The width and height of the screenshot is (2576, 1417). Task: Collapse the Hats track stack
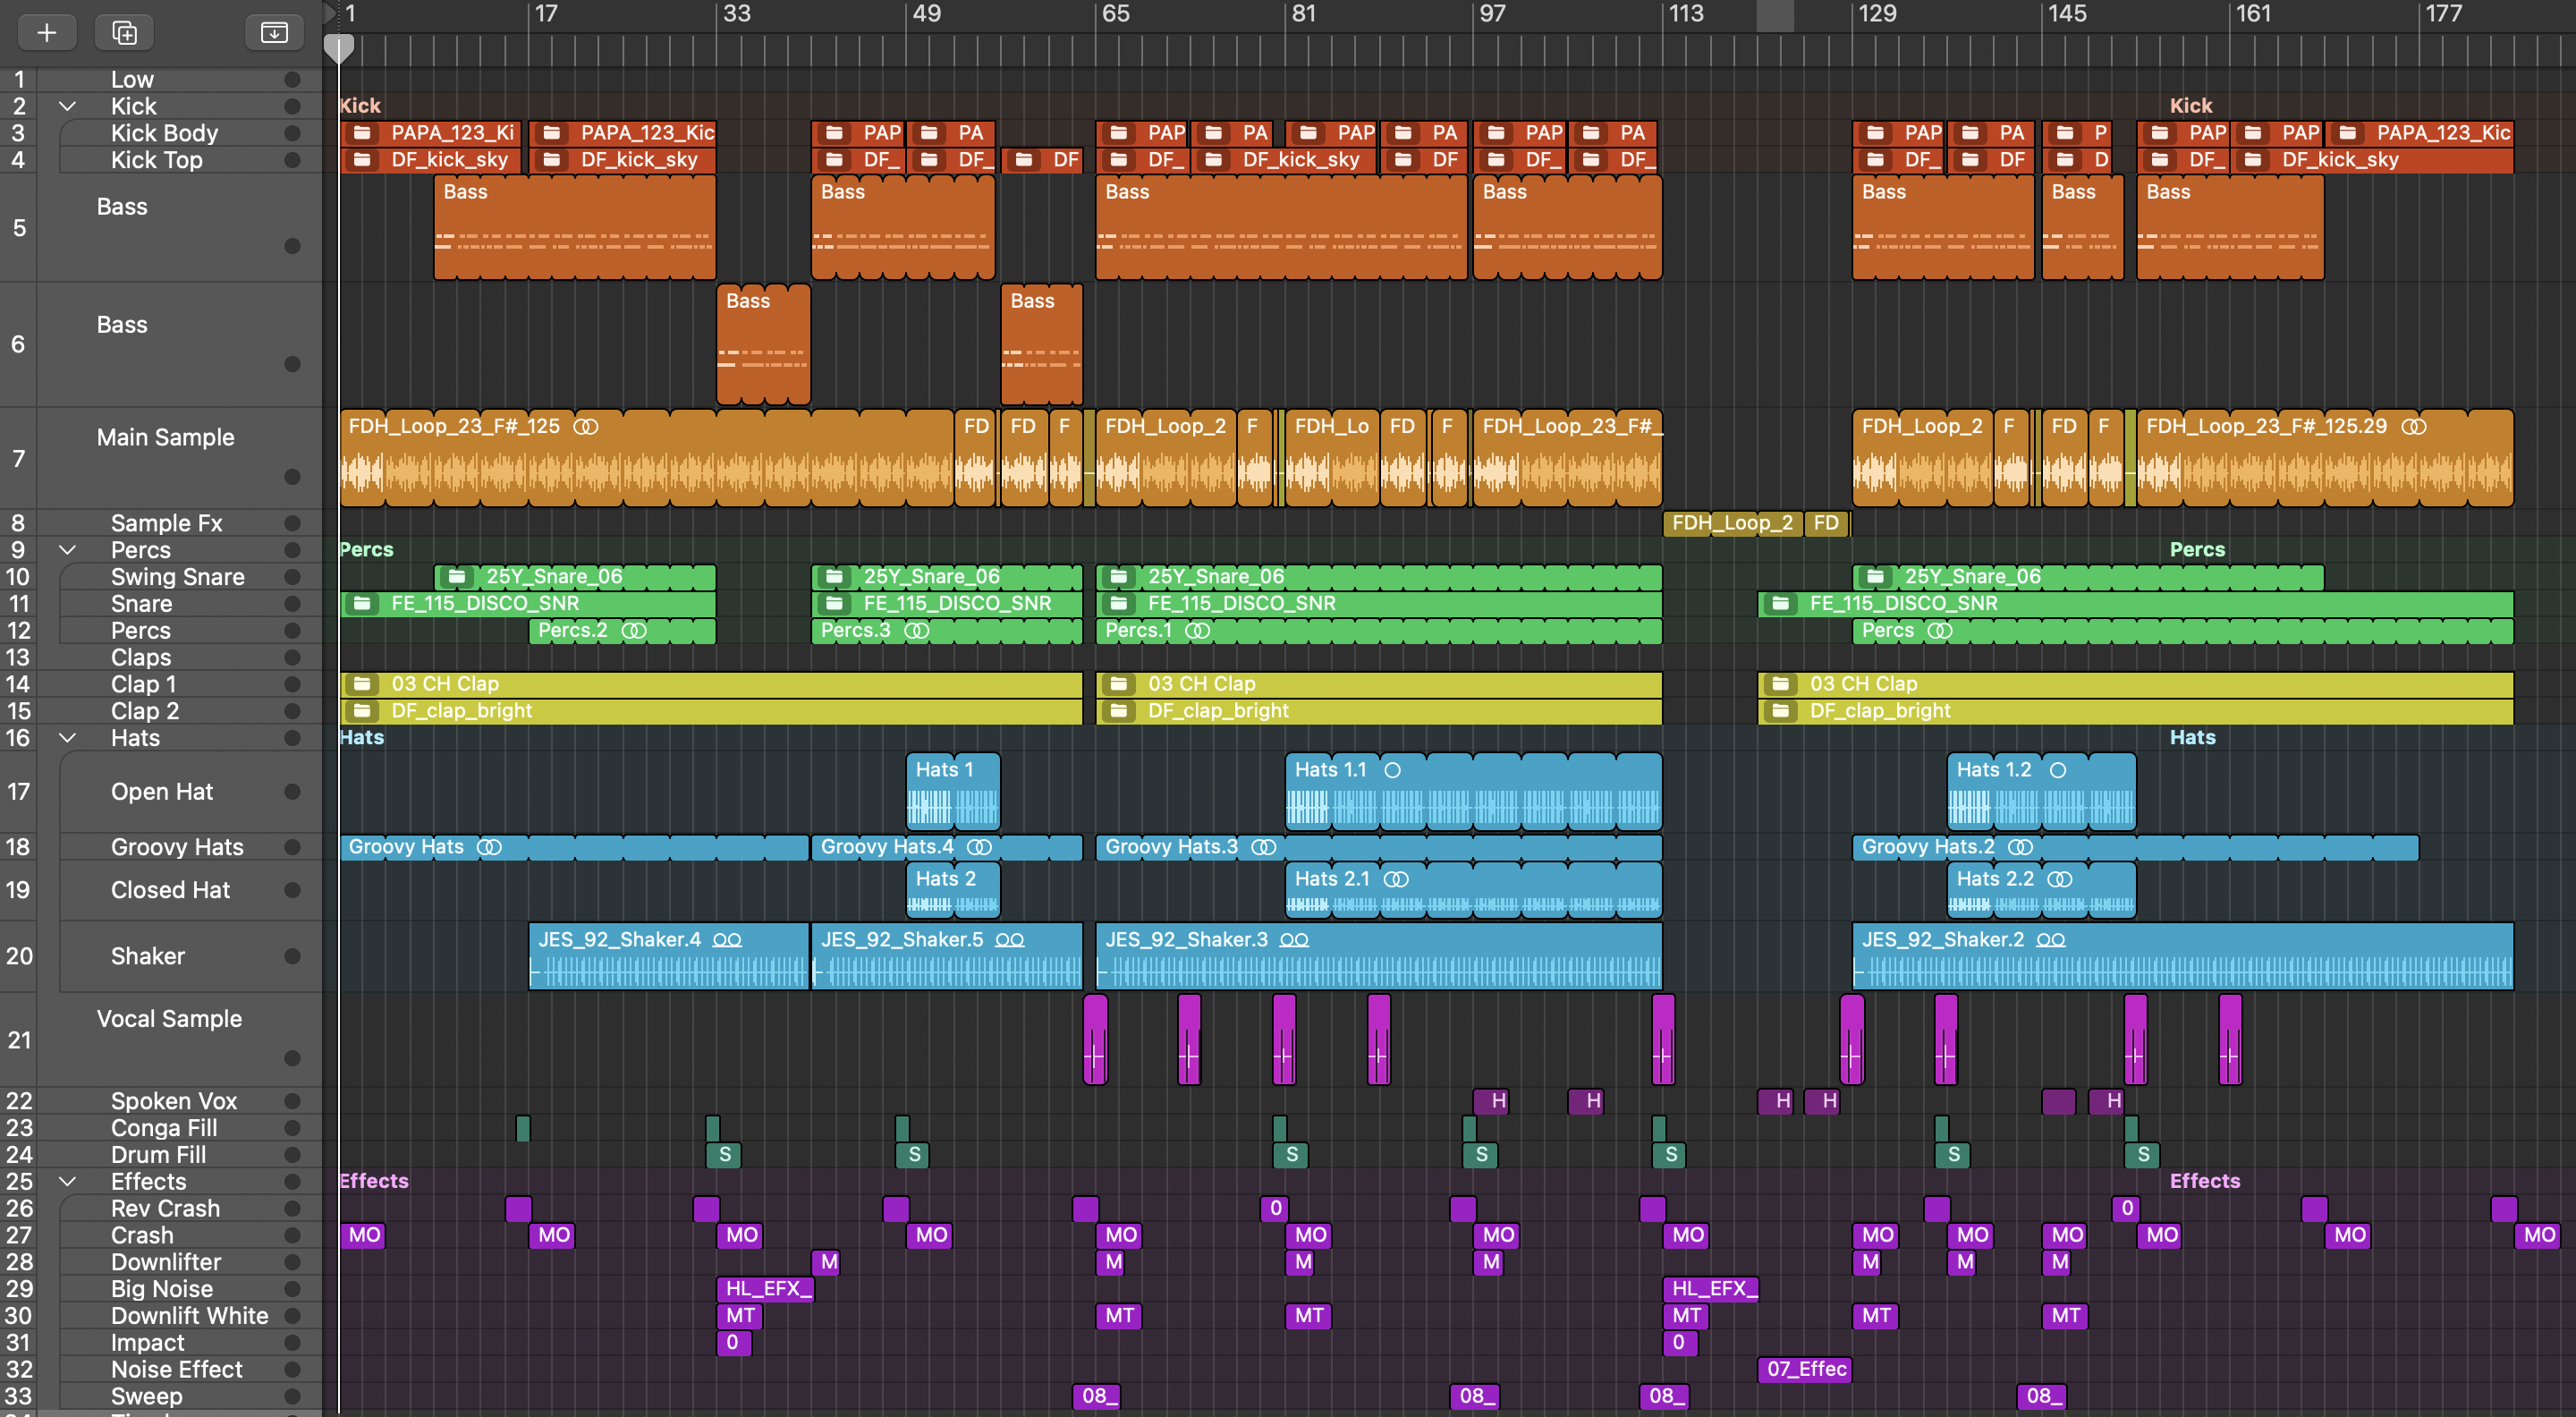click(68, 738)
